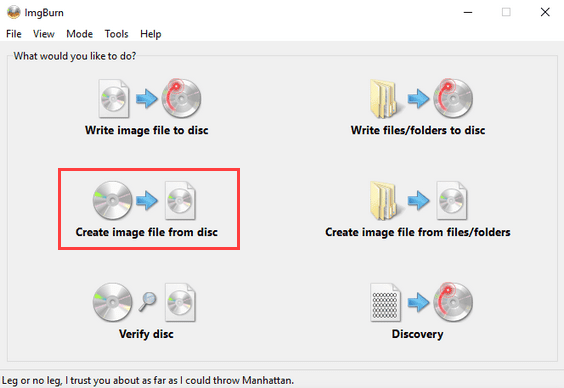Open the Mode menu

tap(79, 34)
